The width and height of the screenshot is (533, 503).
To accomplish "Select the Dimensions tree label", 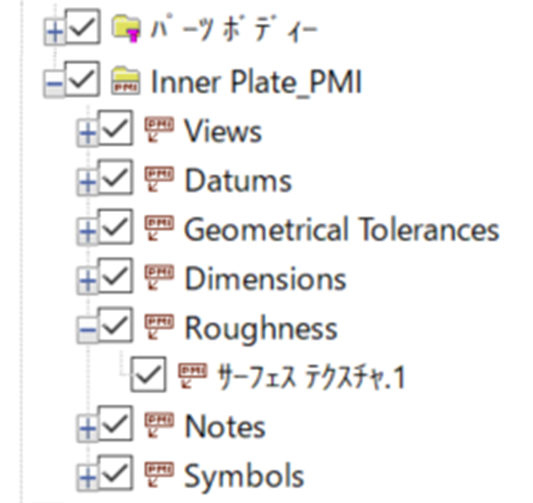I will point(265,278).
